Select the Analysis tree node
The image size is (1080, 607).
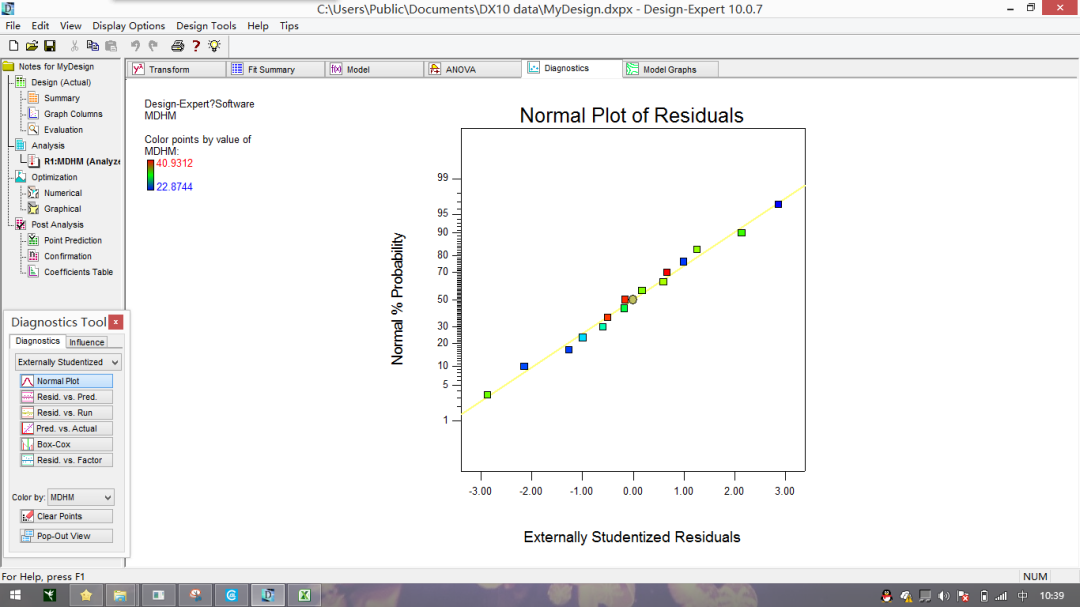48,146
